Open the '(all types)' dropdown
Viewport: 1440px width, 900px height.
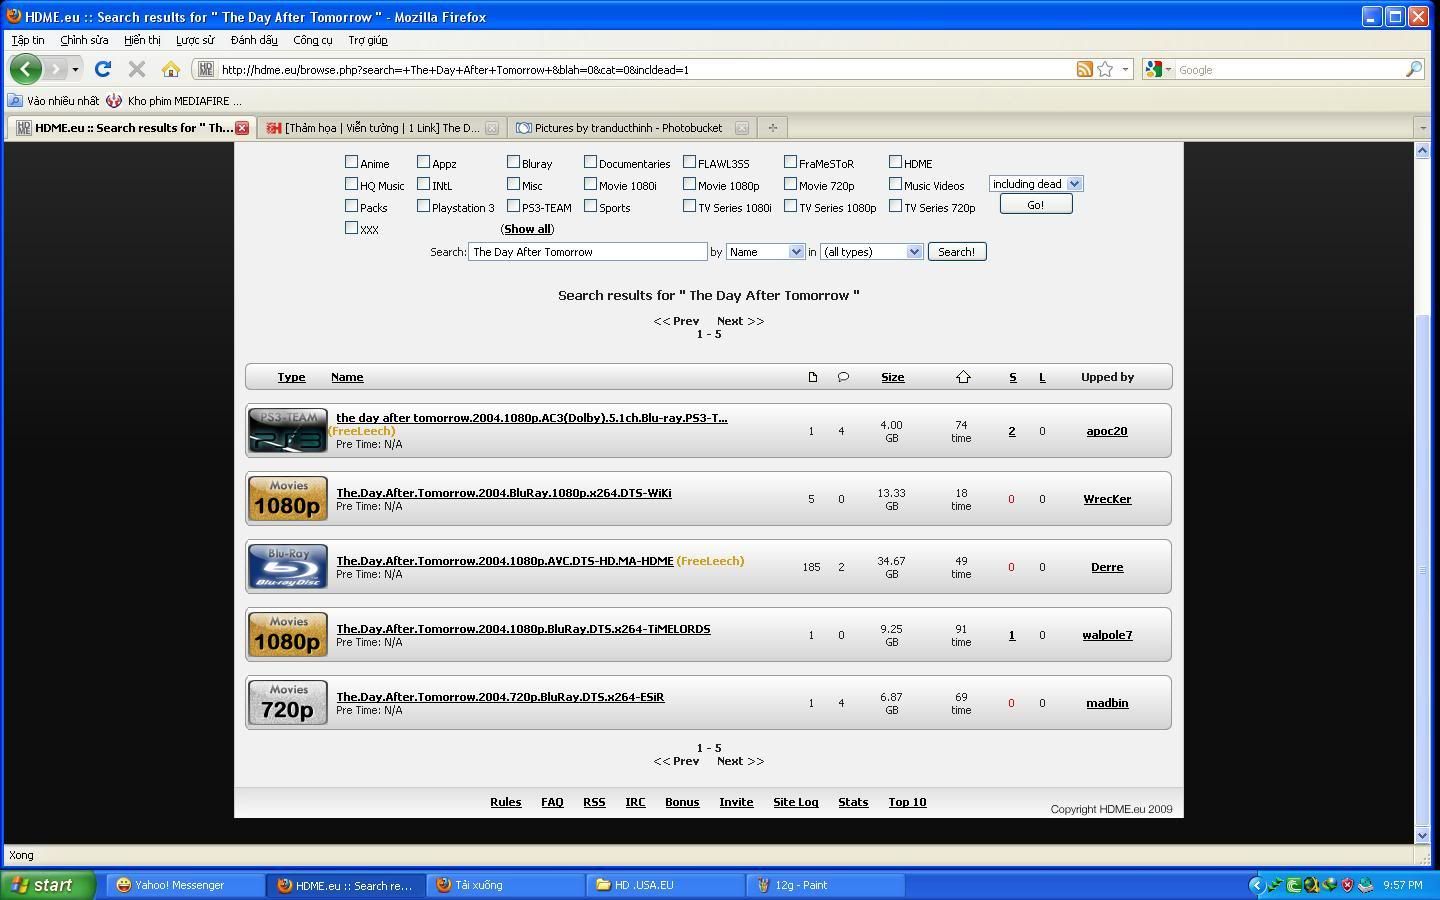(x=871, y=252)
